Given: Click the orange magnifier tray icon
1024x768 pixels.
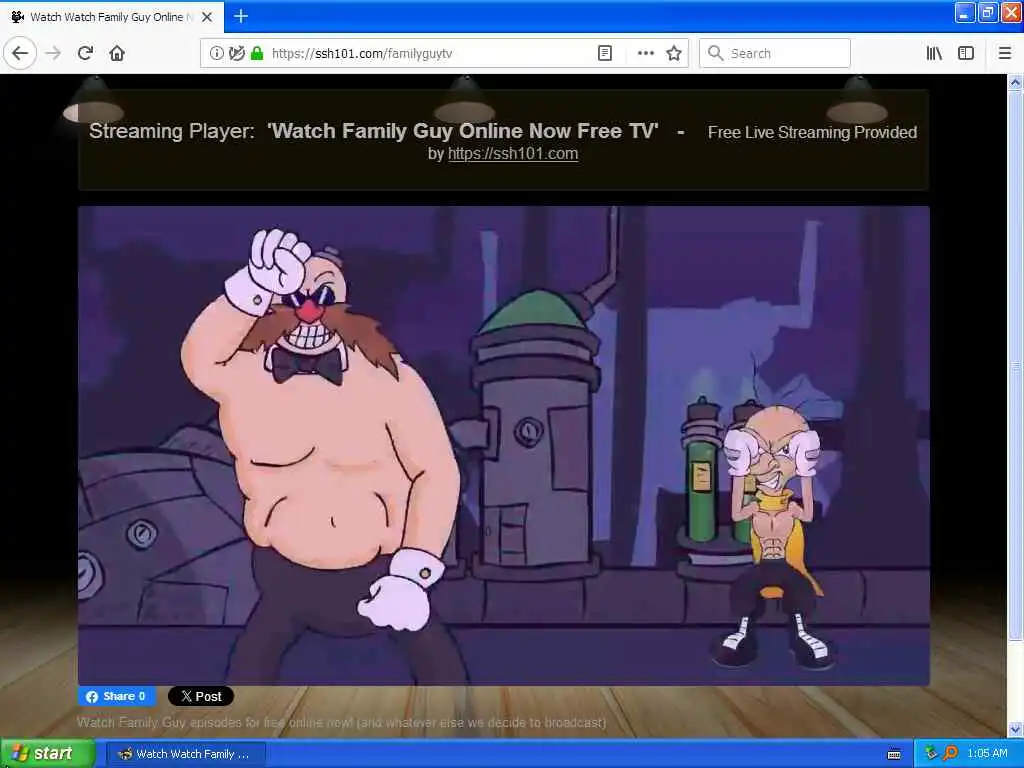Looking at the screenshot, I should 950,754.
